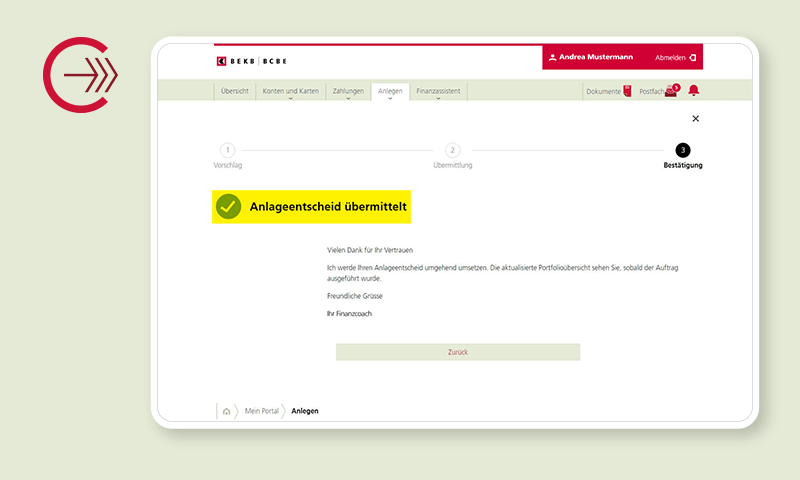Open the Postfach mailbox icon
The image size is (800, 480).
(671, 91)
